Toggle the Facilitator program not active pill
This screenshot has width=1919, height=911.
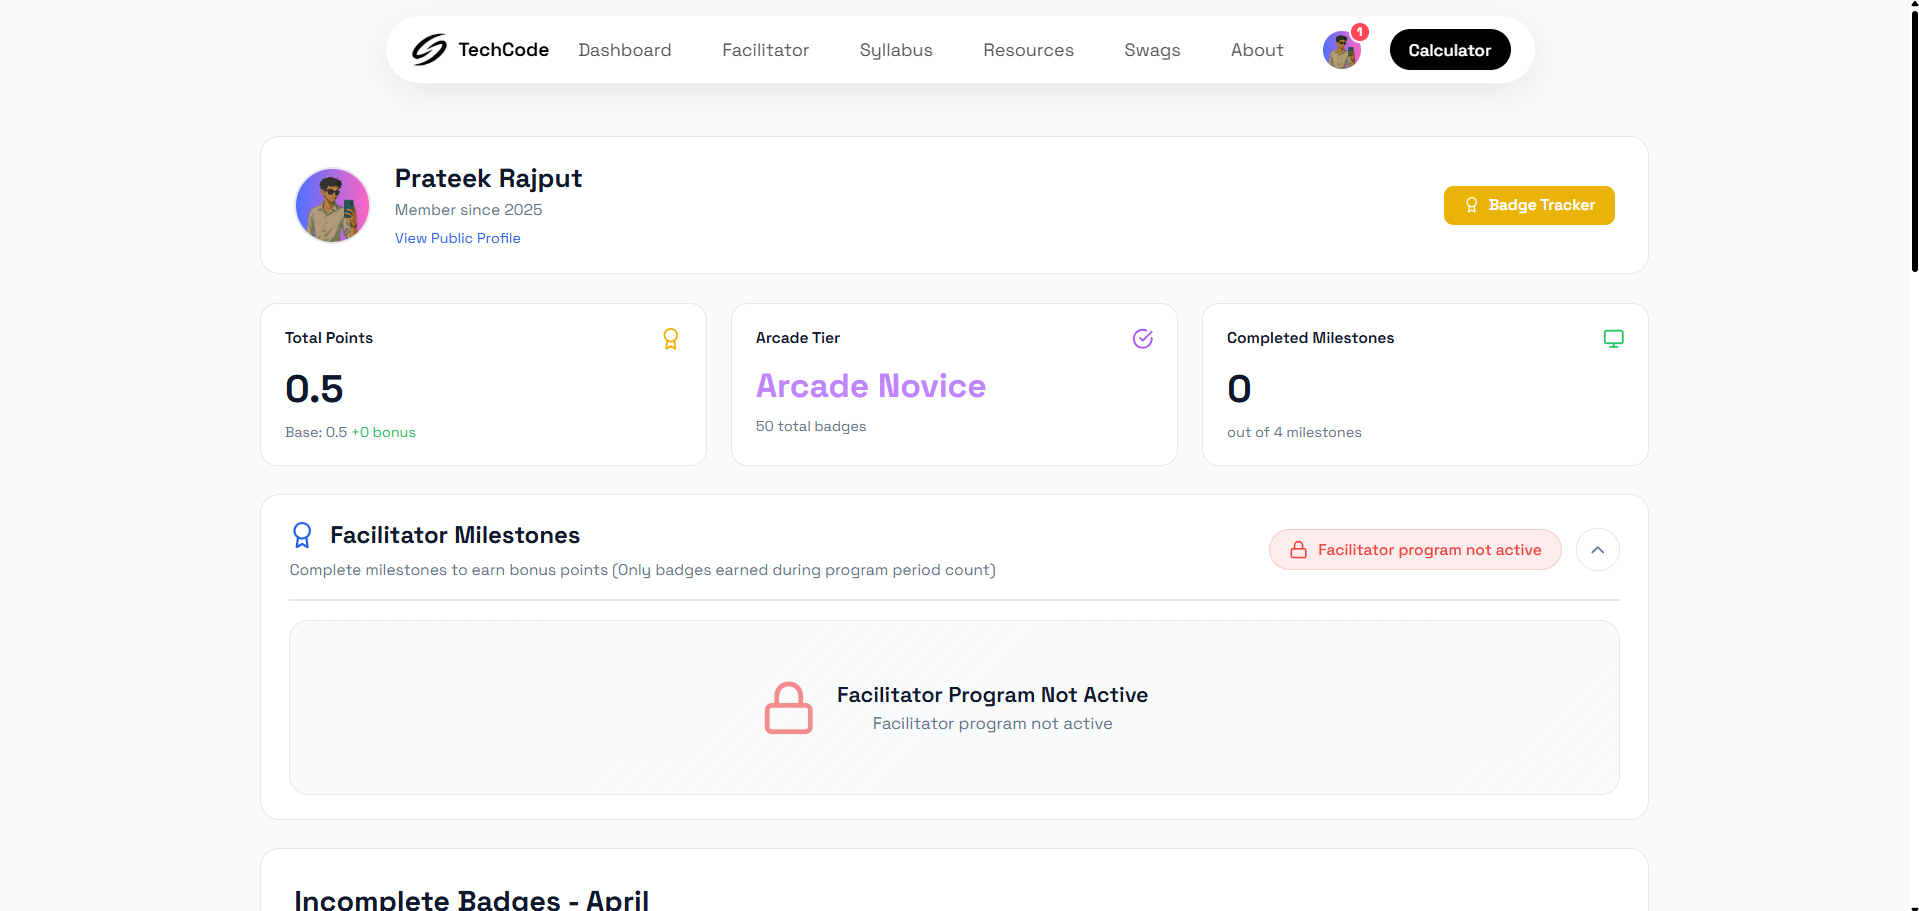click(1414, 549)
